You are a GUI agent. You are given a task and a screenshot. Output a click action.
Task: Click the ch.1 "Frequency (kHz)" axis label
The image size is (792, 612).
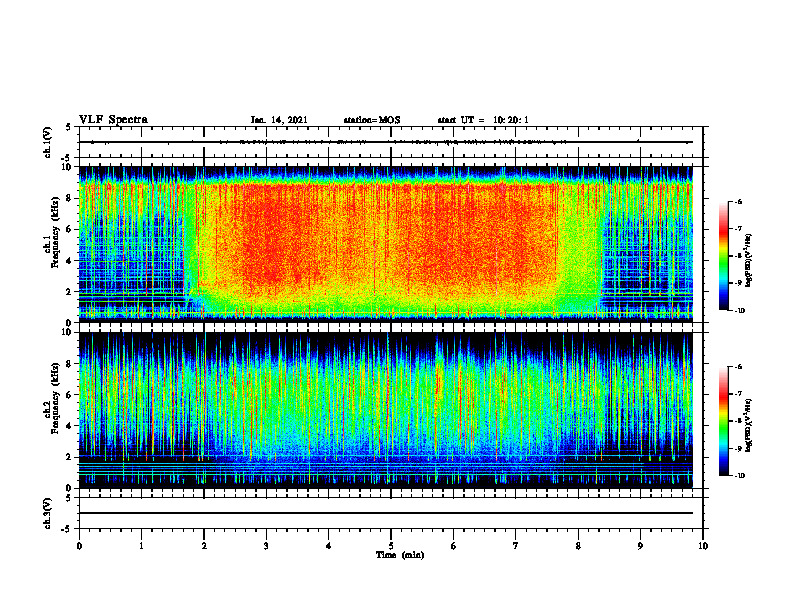tap(55, 231)
